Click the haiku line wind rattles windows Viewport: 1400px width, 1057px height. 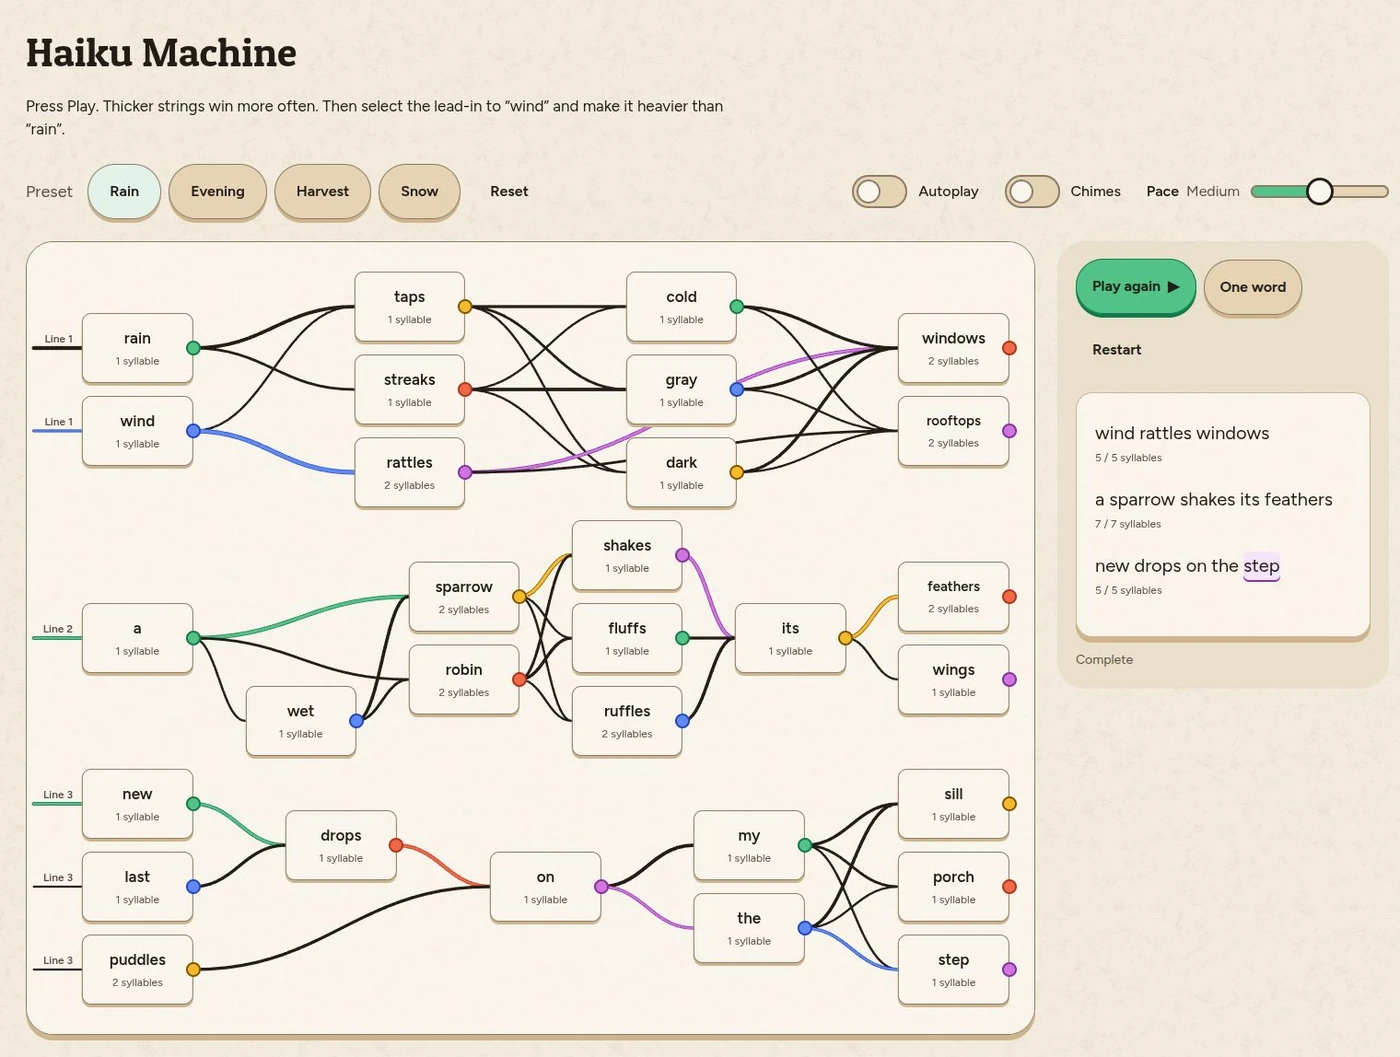coord(1181,433)
